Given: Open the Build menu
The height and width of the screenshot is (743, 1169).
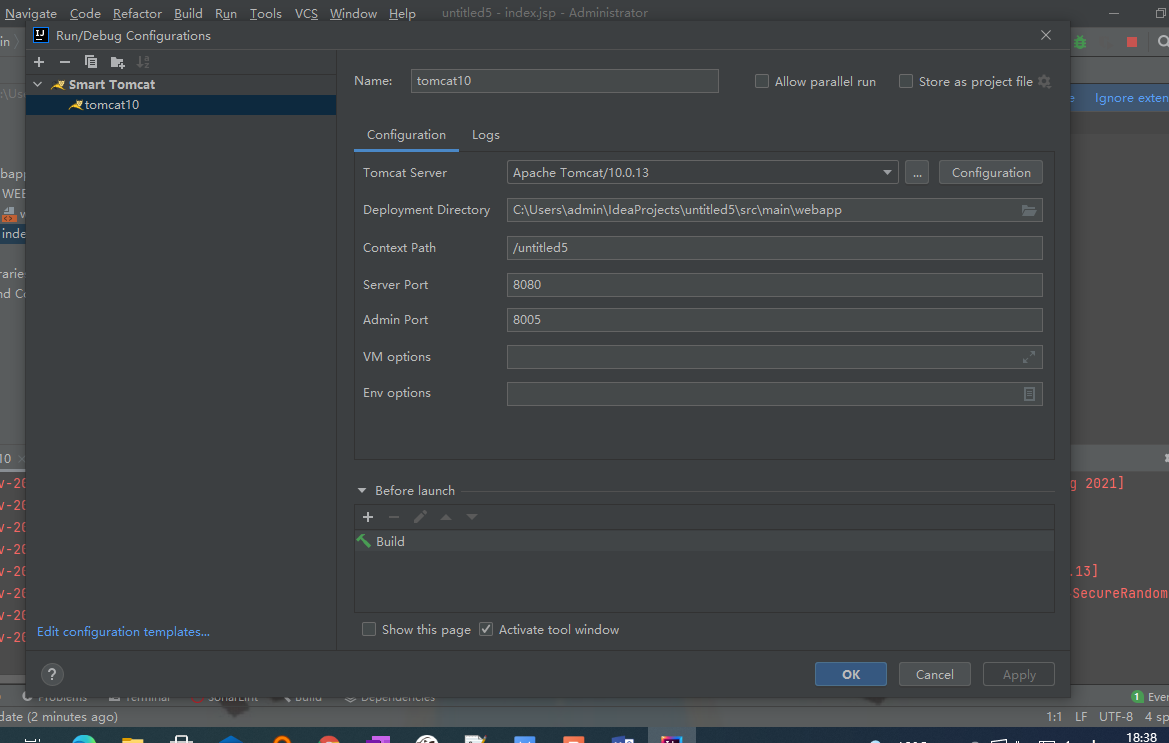Looking at the screenshot, I should point(188,13).
